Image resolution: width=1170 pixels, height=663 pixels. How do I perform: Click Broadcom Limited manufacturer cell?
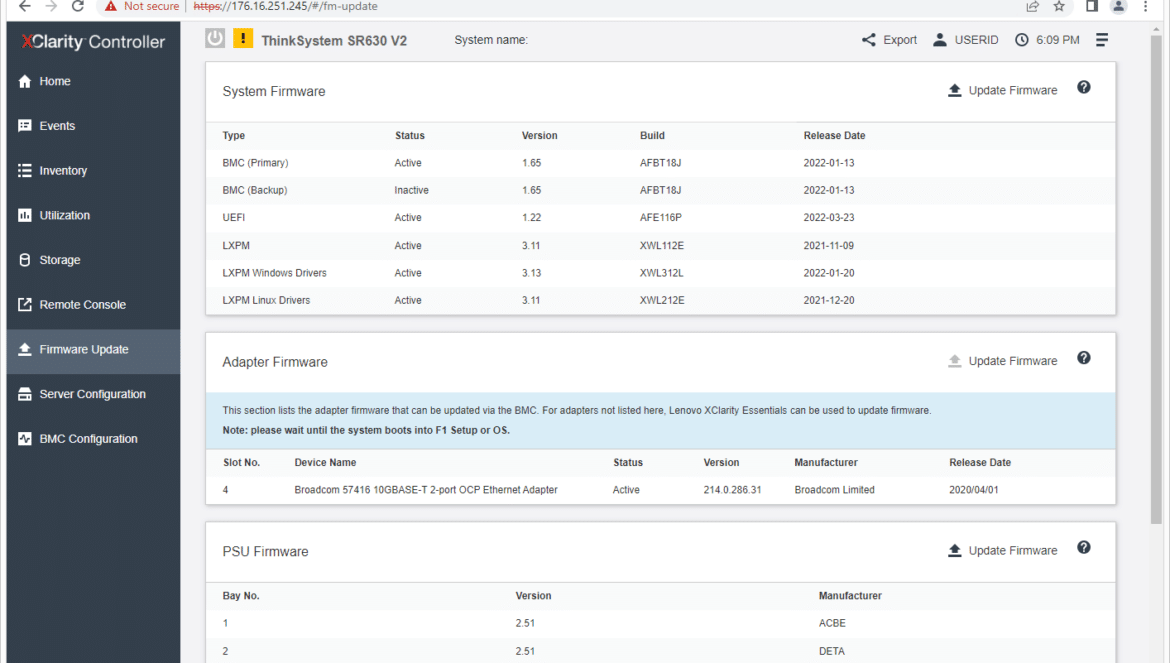pos(834,490)
